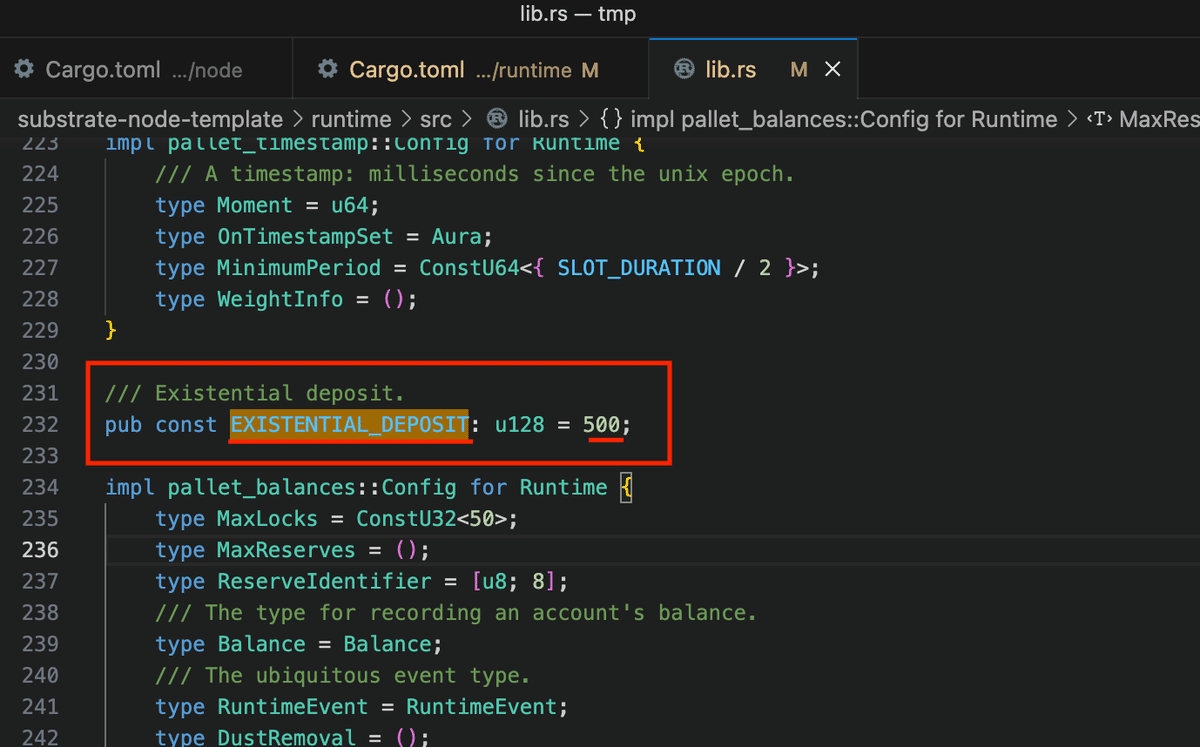Click the gear icon on Cargo.toml node tab
The width and height of the screenshot is (1200, 747).
click(24, 69)
